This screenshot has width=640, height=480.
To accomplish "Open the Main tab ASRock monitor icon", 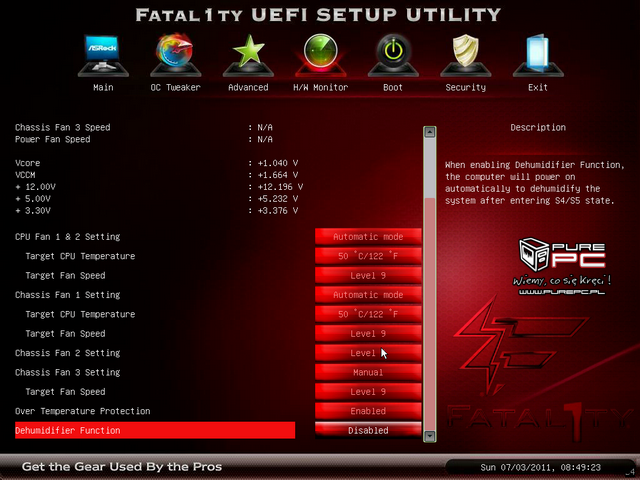I will [x=103, y=55].
